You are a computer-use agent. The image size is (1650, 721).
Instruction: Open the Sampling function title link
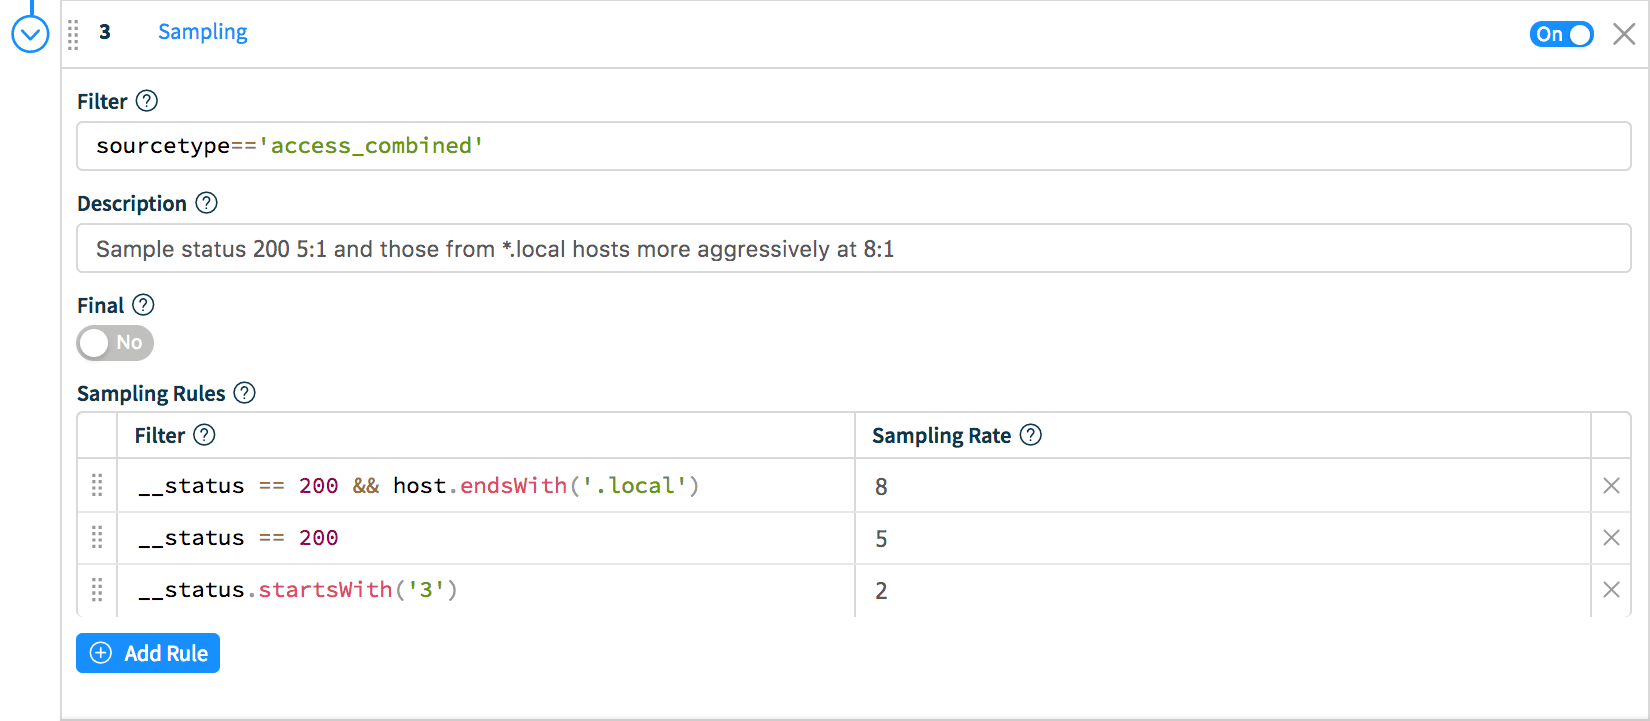point(202,32)
